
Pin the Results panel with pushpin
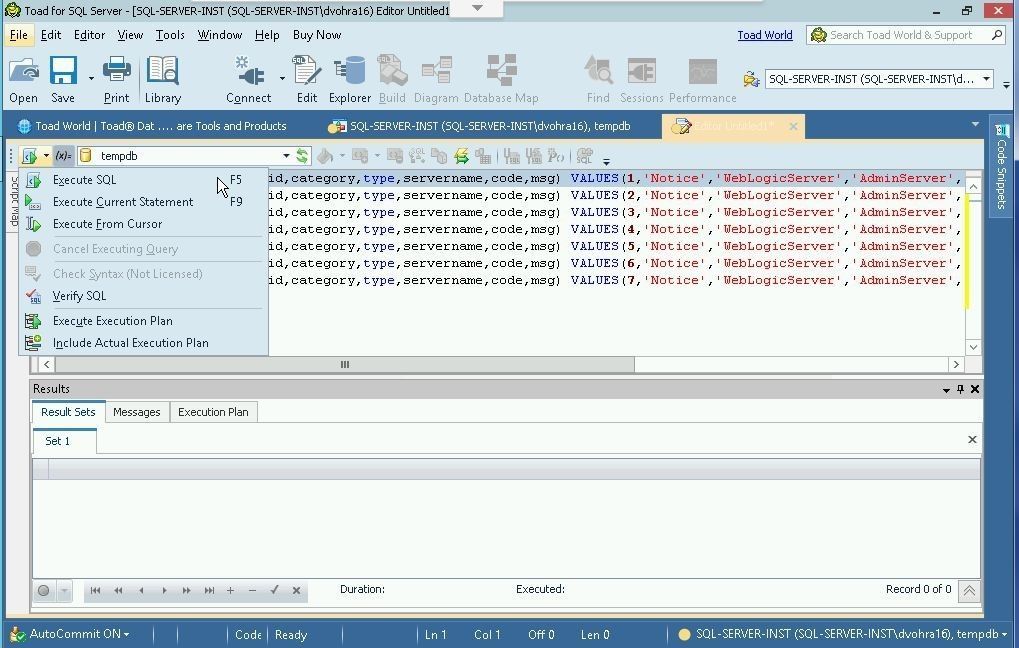pos(960,389)
